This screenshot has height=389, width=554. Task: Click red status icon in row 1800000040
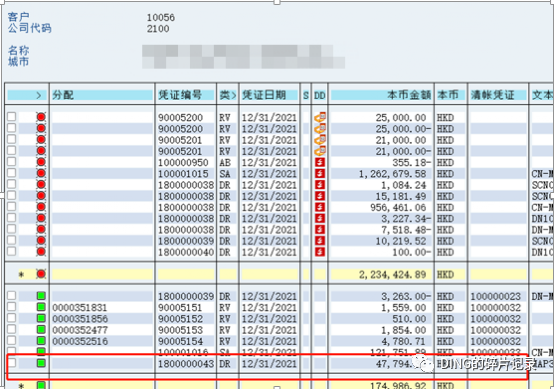41,252
